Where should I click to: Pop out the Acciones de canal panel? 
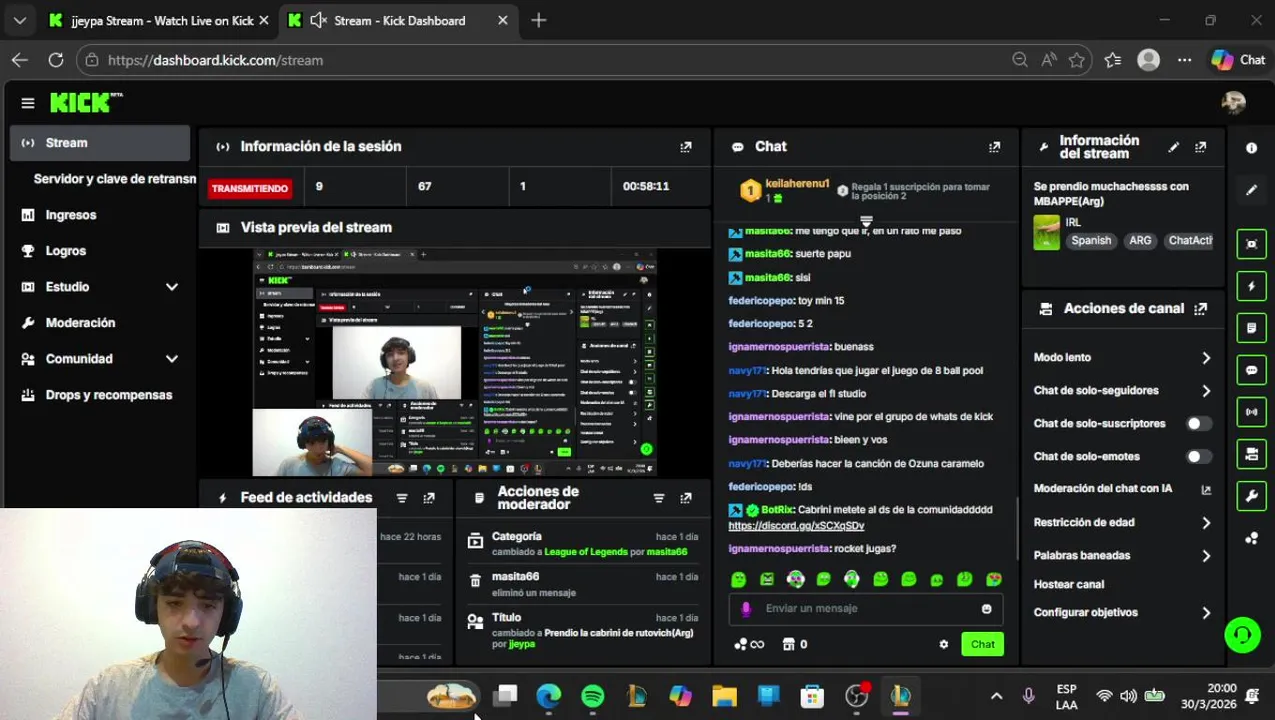[x=1201, y=309]
